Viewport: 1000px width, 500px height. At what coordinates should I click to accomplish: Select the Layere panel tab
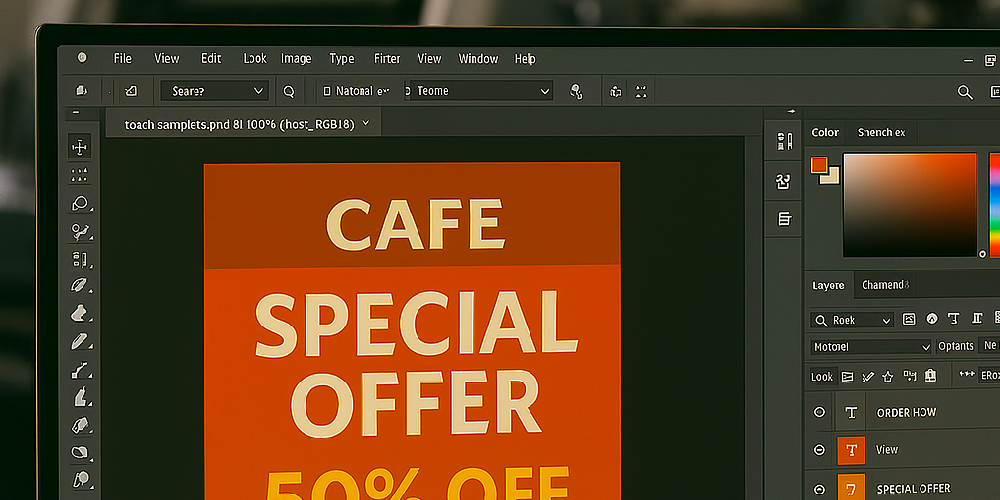tap(828, 286)
